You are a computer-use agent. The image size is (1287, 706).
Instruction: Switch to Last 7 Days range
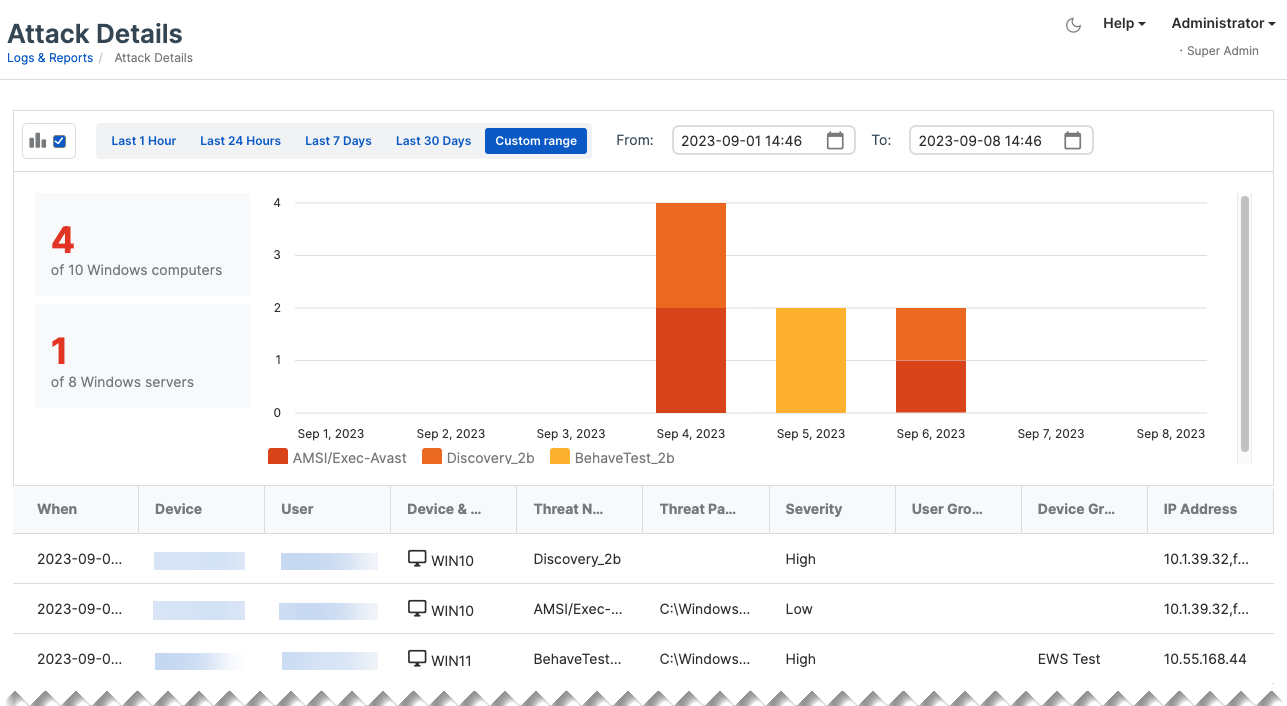338,141
